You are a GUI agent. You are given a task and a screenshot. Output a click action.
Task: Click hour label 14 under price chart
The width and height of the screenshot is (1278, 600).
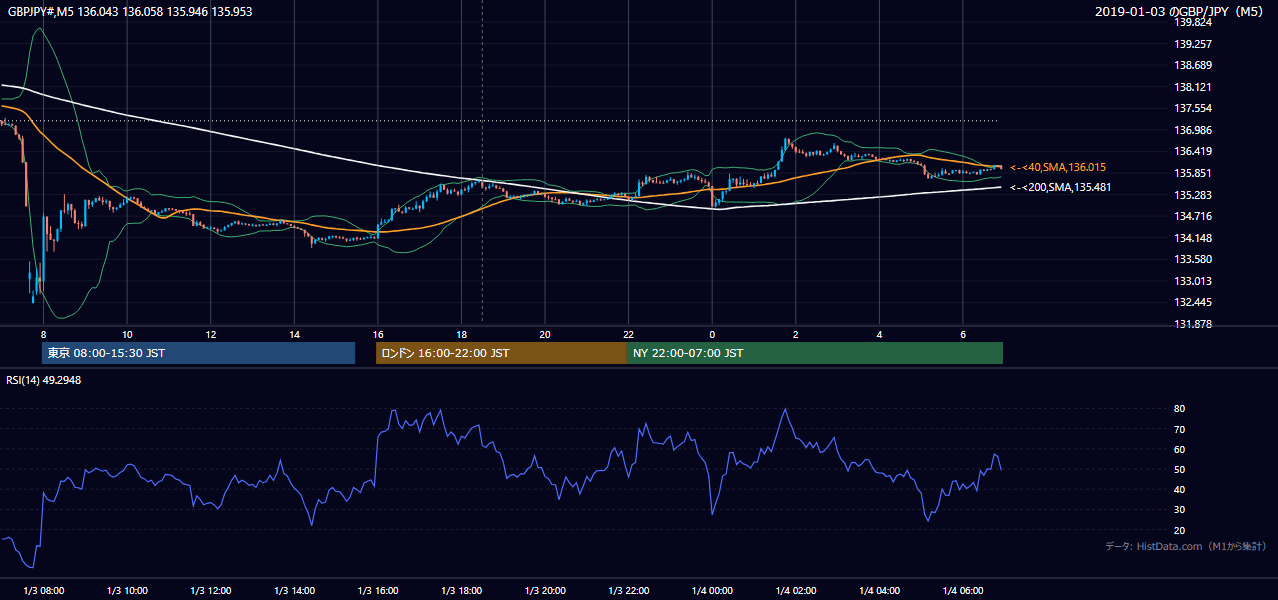(294, 334)
